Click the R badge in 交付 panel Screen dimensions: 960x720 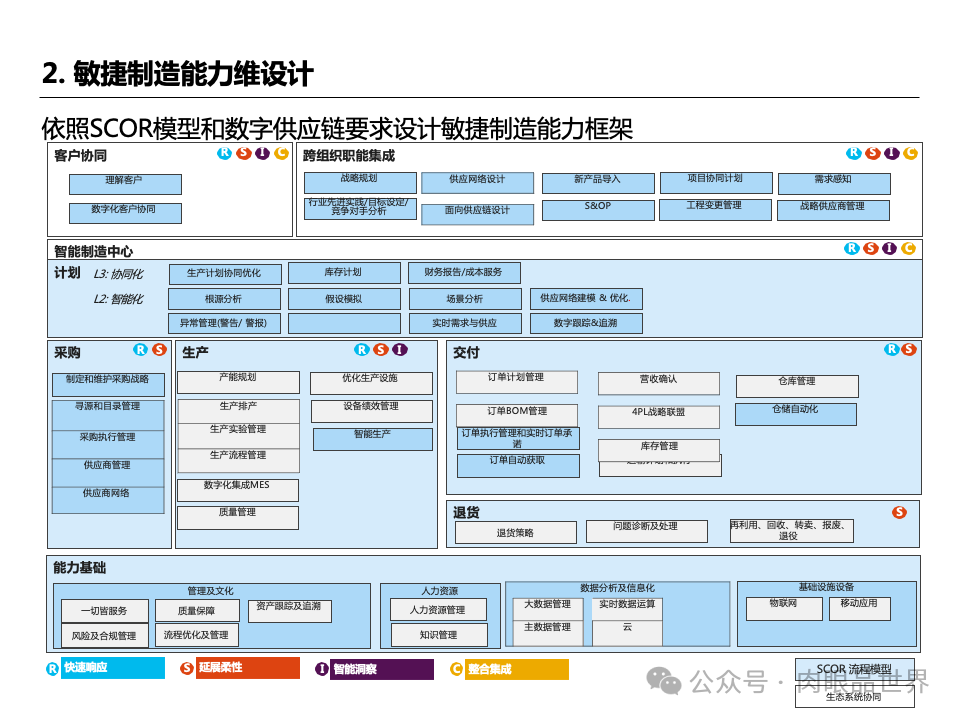[891, 349]
